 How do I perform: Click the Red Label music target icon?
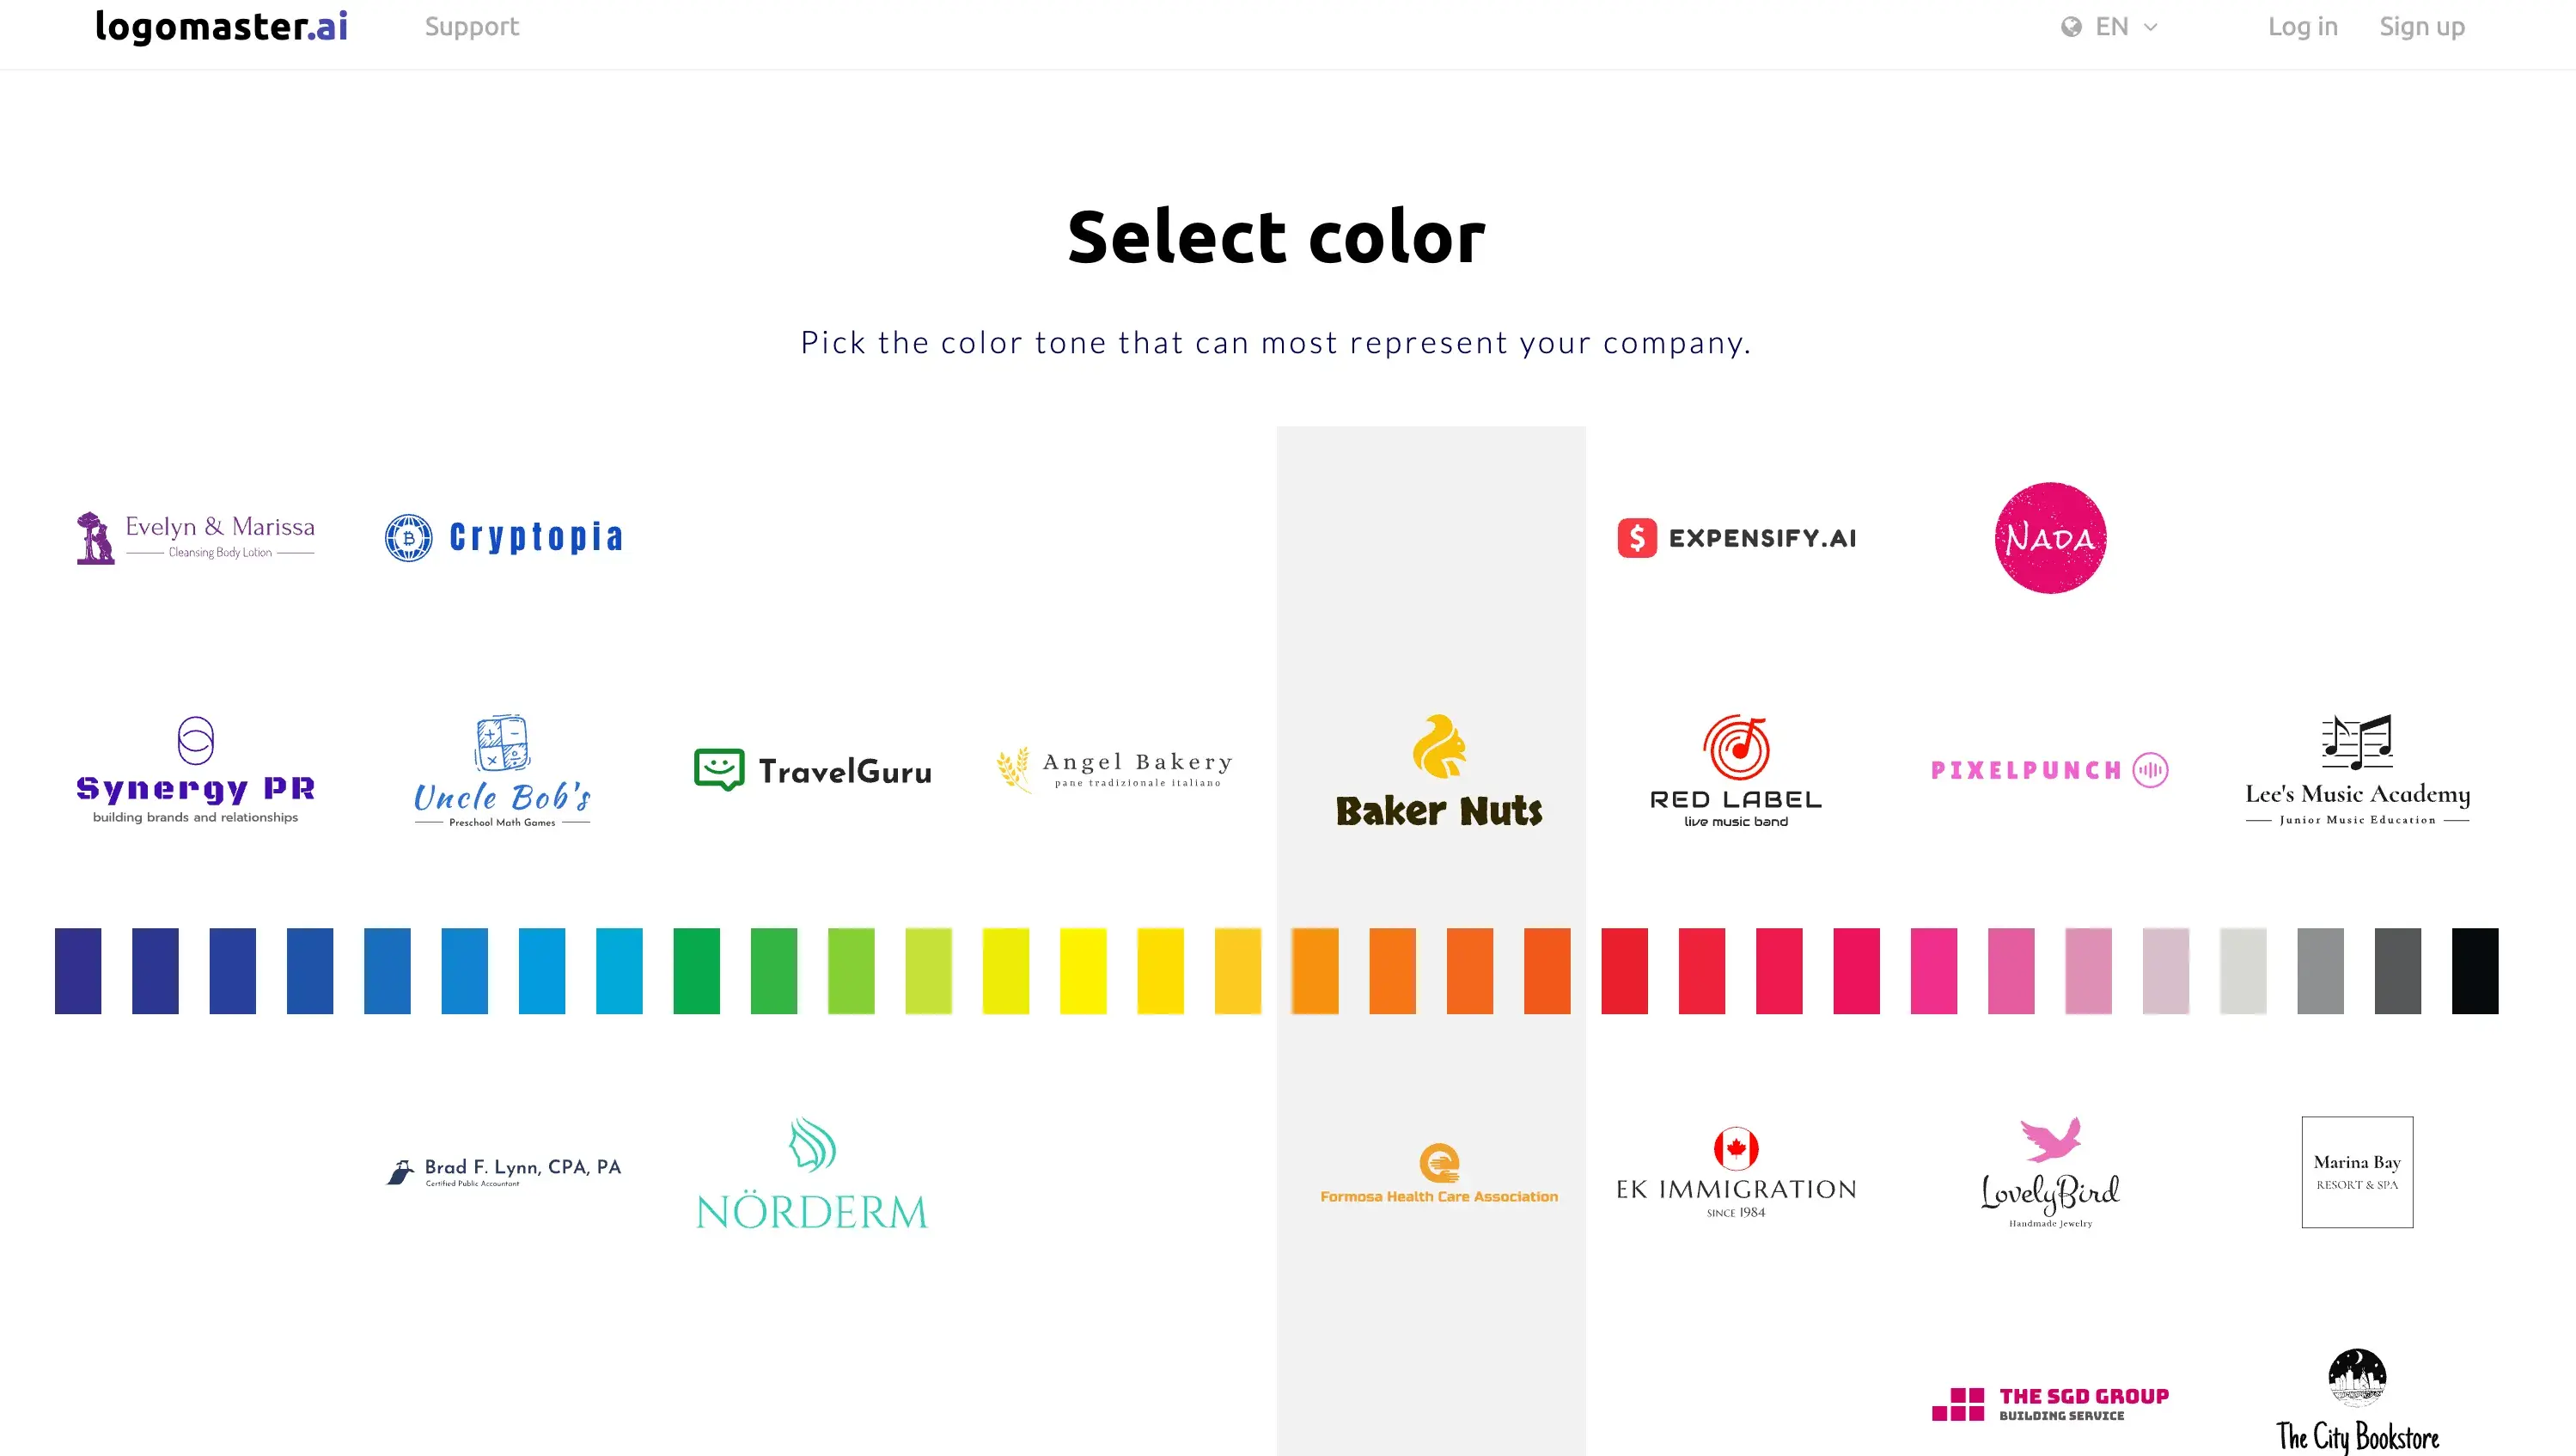(x=1736, y=747)
